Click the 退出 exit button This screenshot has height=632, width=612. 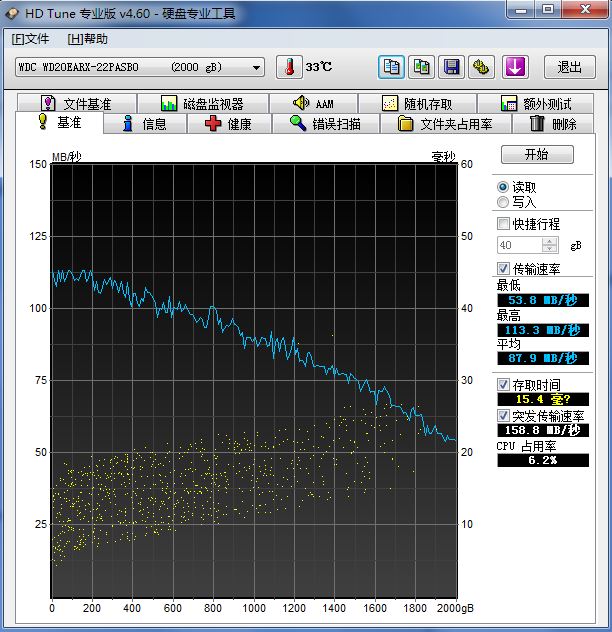tap(569, 67)
